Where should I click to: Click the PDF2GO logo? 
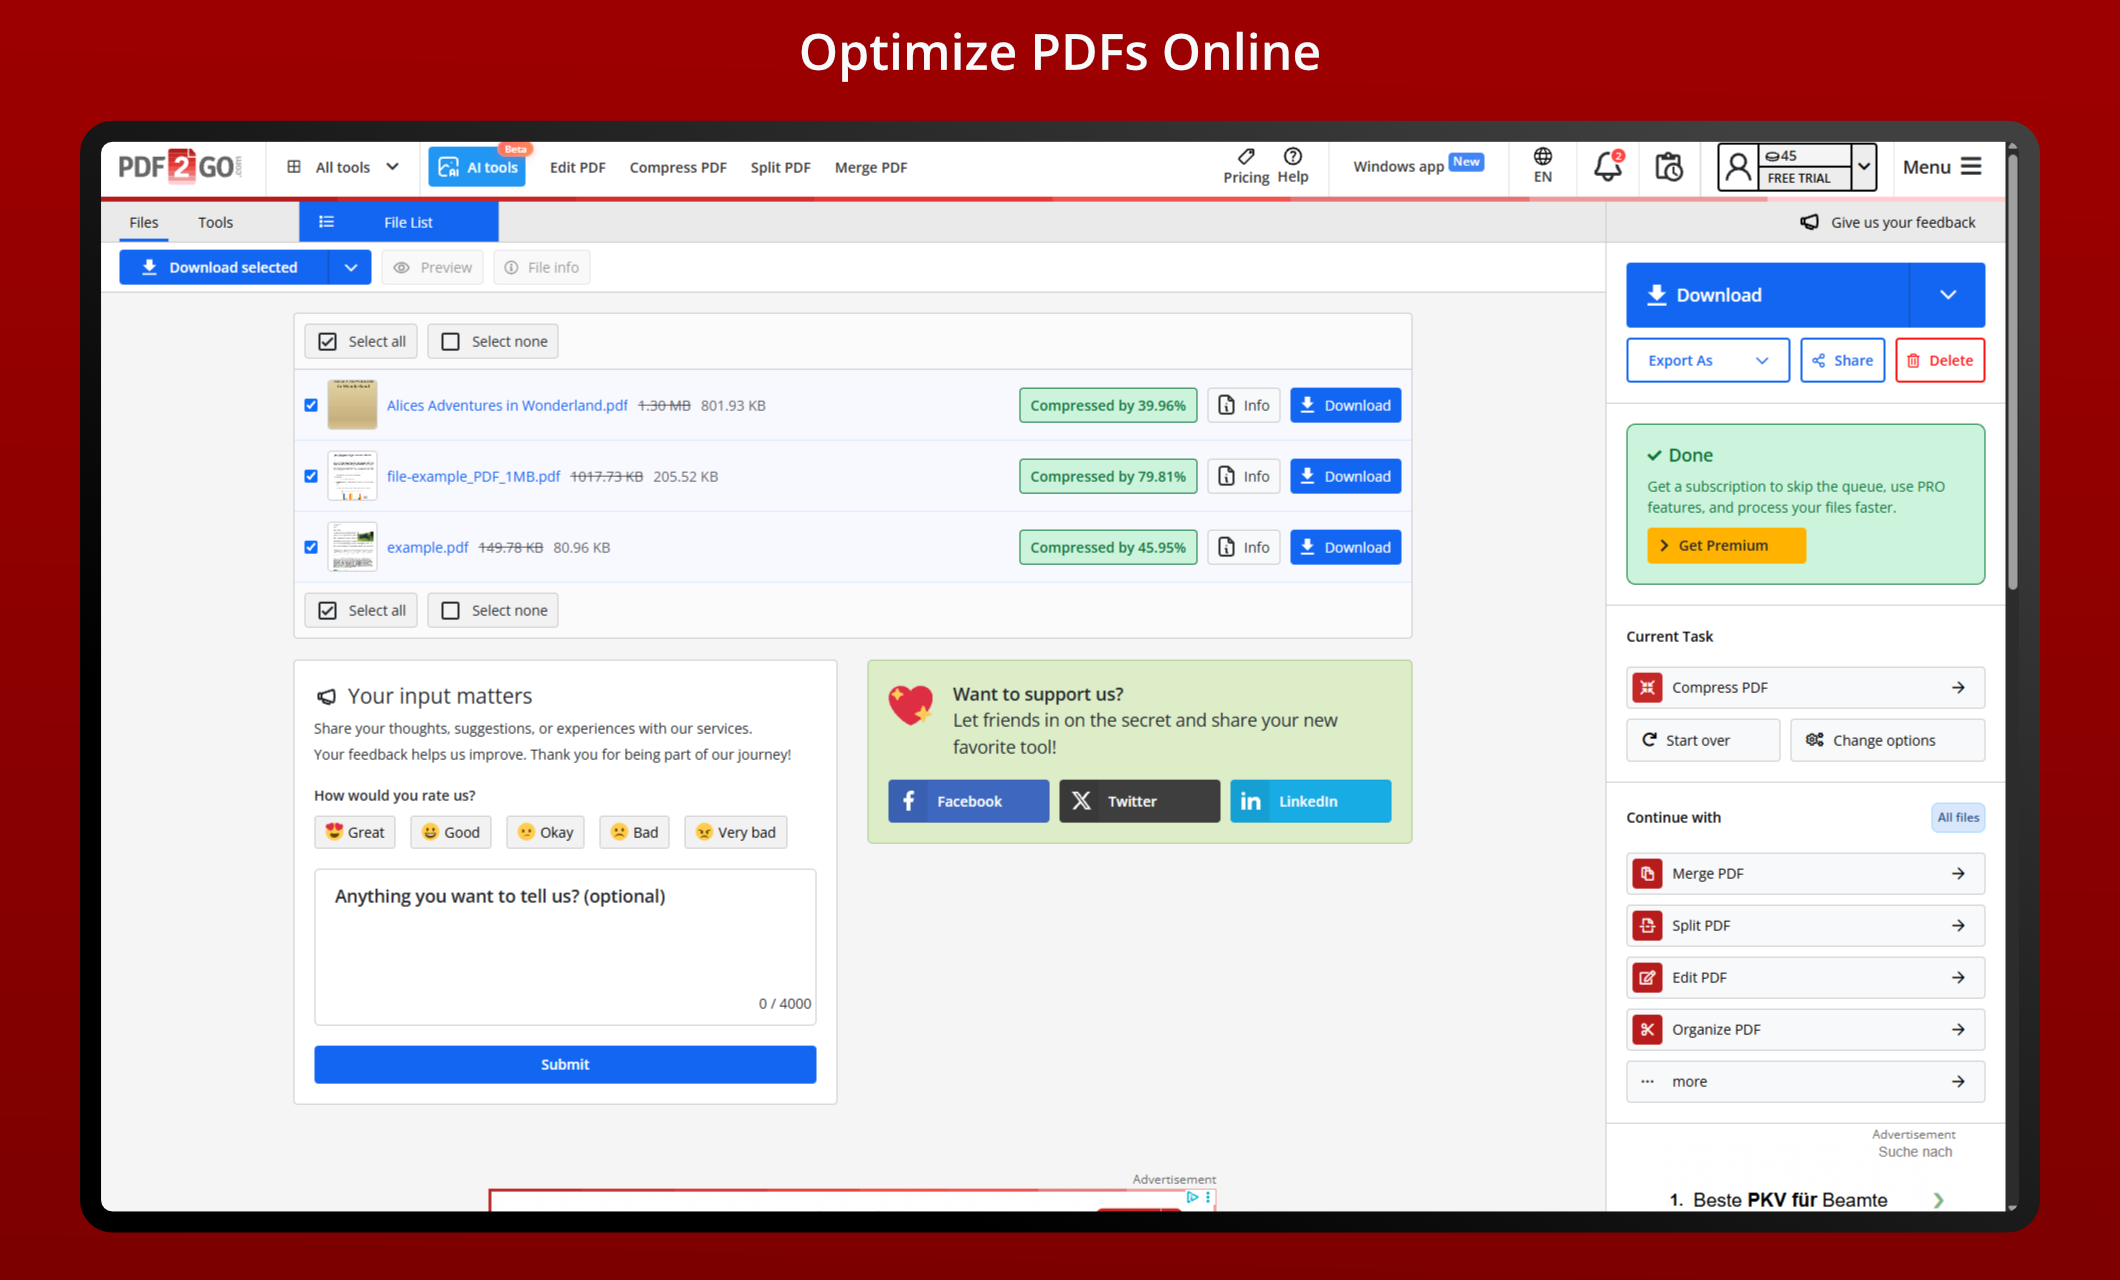(180, 167)
